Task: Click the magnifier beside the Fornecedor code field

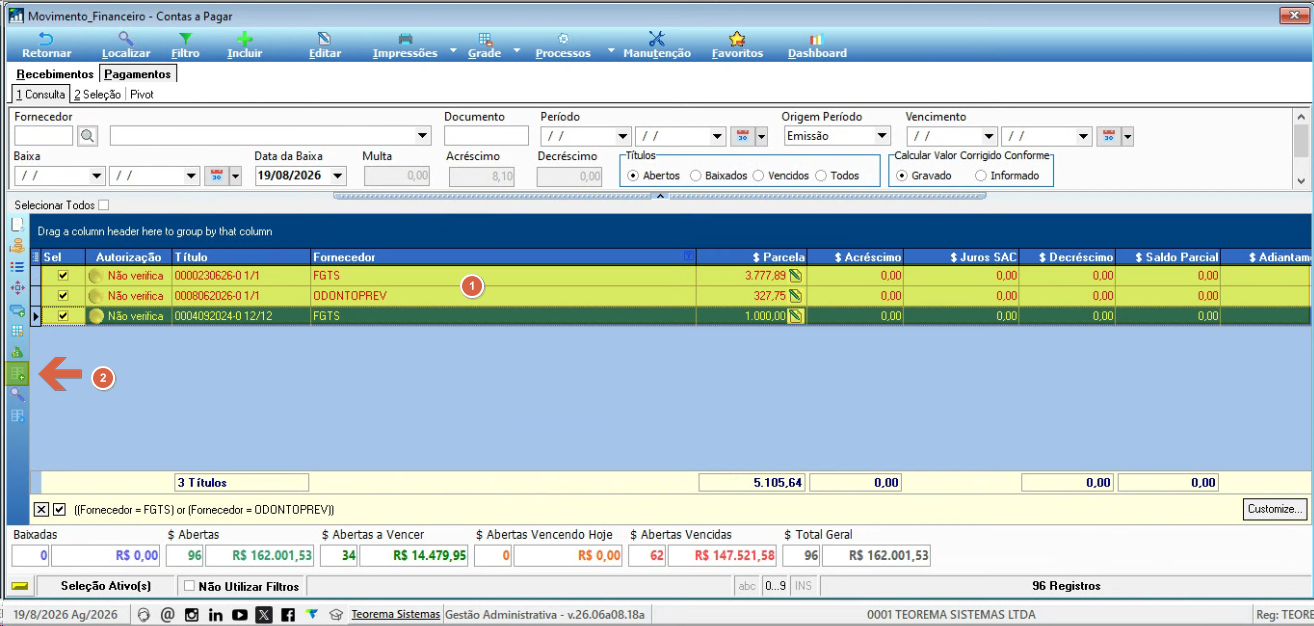Action: (87, 136)
